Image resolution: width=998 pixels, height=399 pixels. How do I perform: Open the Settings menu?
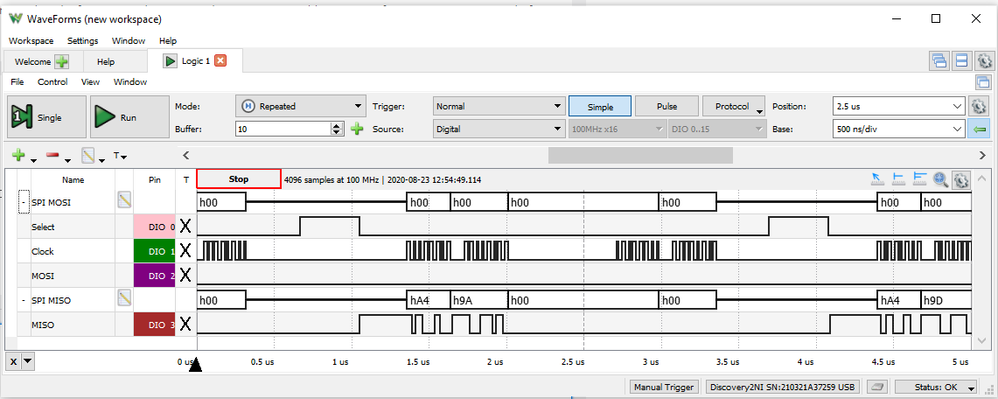coord(83,41)
